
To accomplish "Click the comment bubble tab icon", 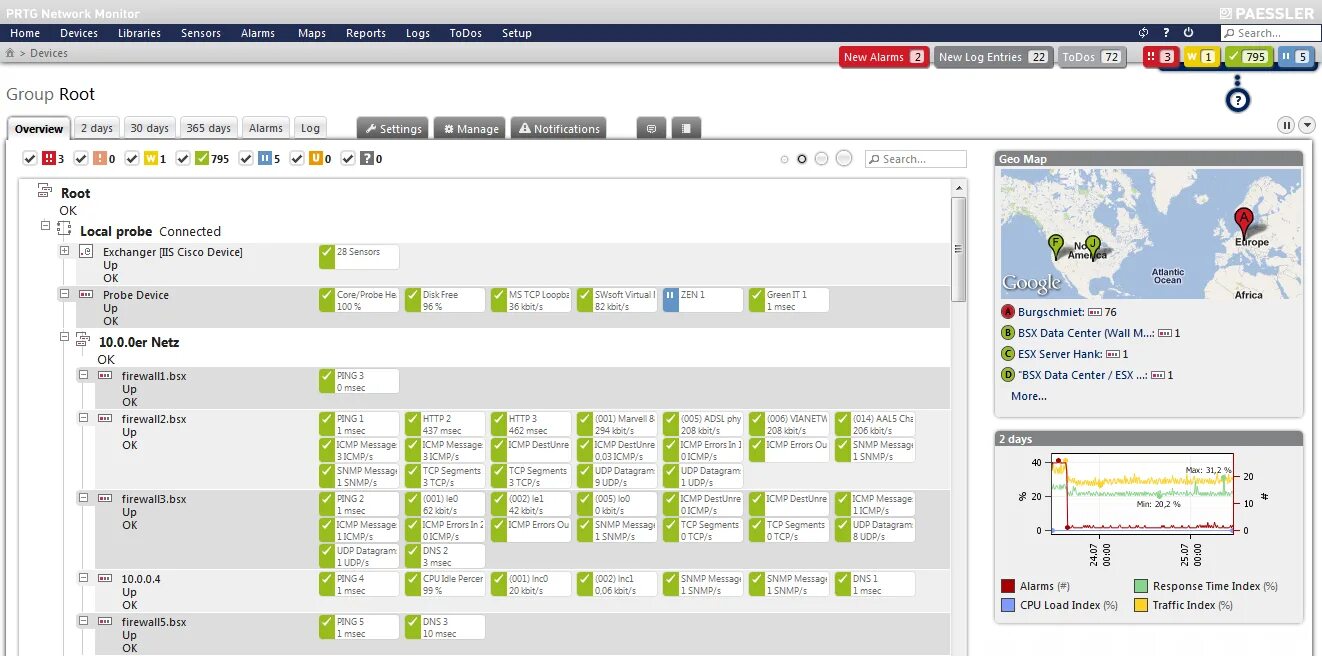I will tap(651, 128).
